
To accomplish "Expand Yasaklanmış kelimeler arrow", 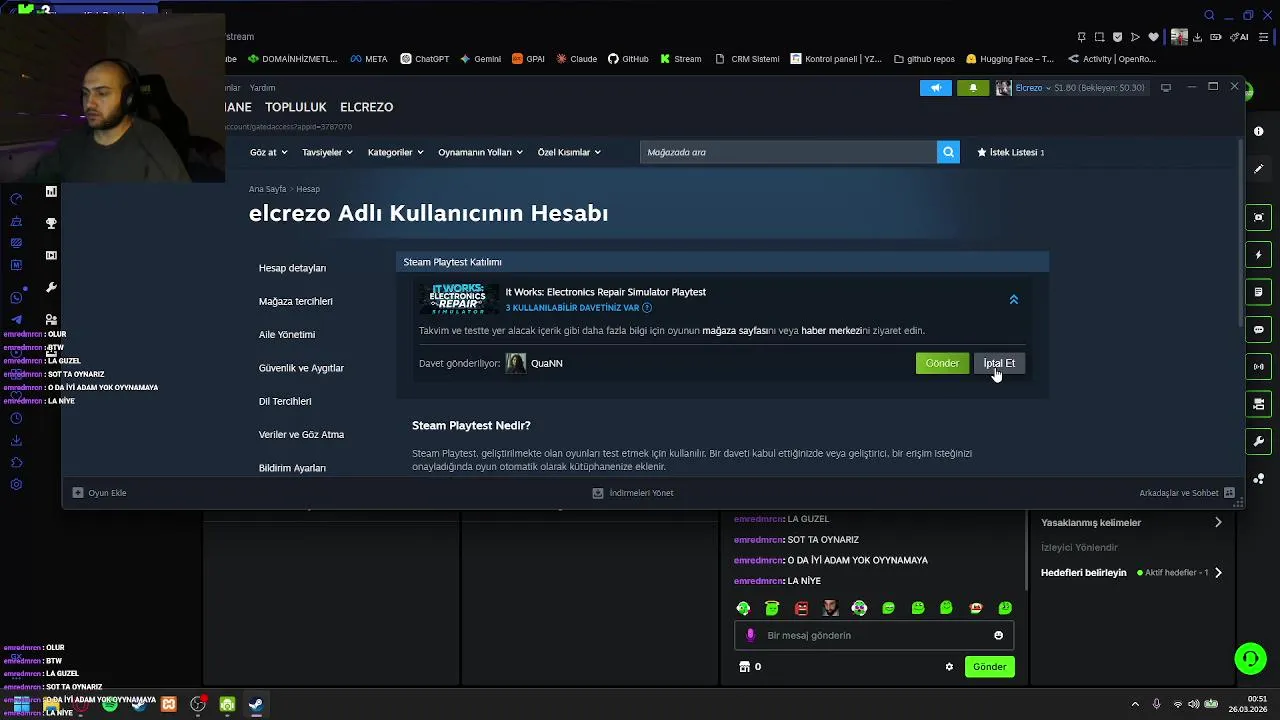I will pyautogui.click(x=1218, y=522).
